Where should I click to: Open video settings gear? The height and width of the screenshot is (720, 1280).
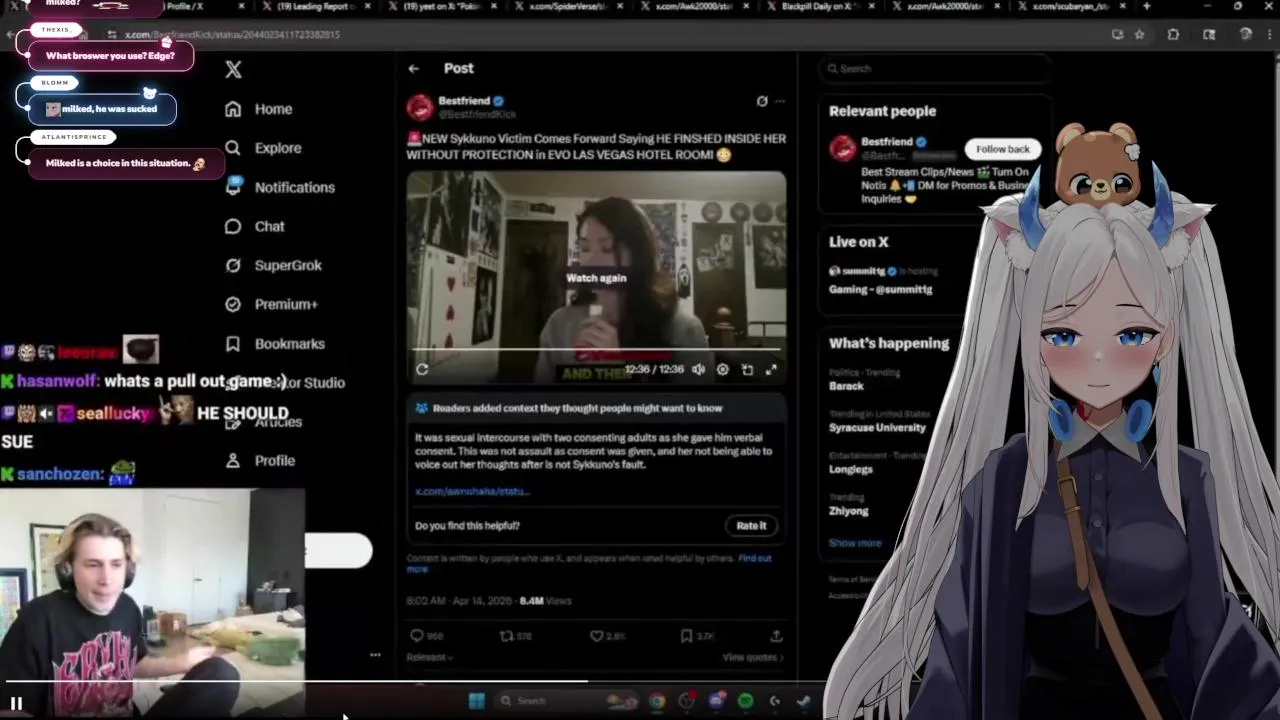pyautogui.click(x=723, y=369)
